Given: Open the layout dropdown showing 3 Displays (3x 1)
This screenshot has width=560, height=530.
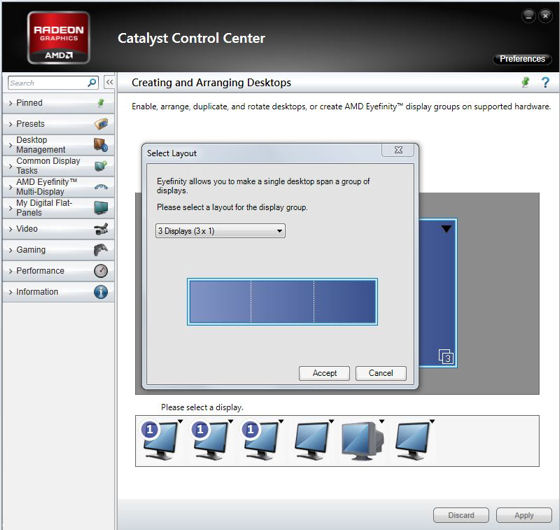Looking at the screenshot, I should (220, 231).
